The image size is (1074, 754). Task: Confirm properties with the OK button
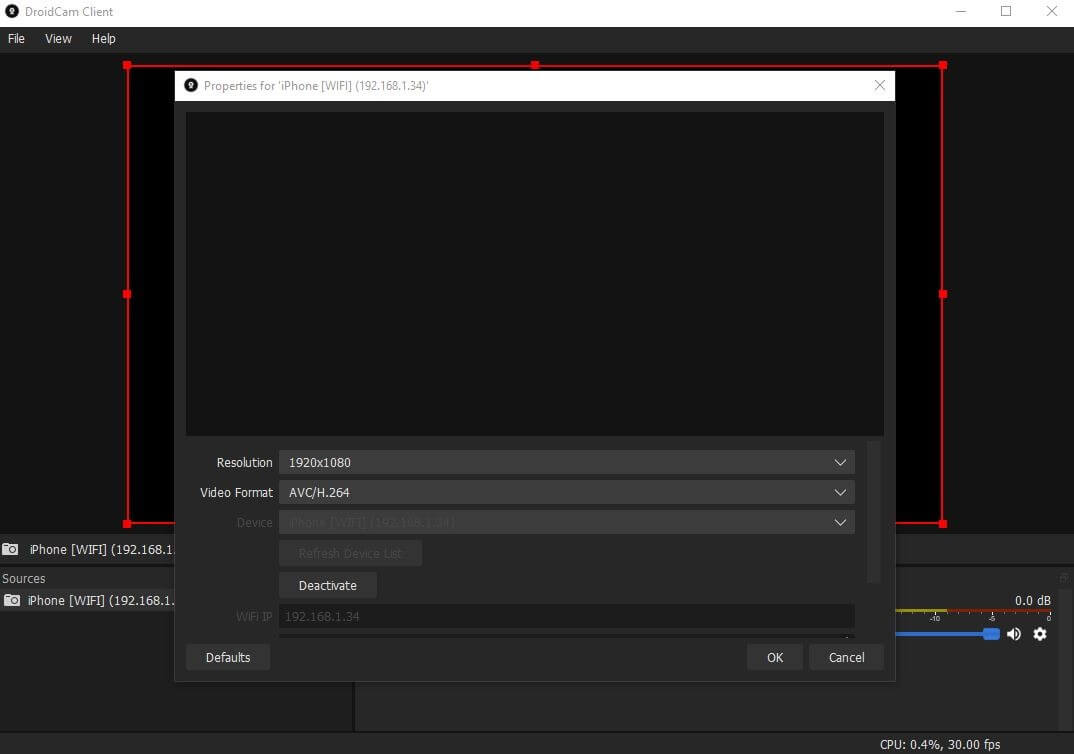point(775,657)
